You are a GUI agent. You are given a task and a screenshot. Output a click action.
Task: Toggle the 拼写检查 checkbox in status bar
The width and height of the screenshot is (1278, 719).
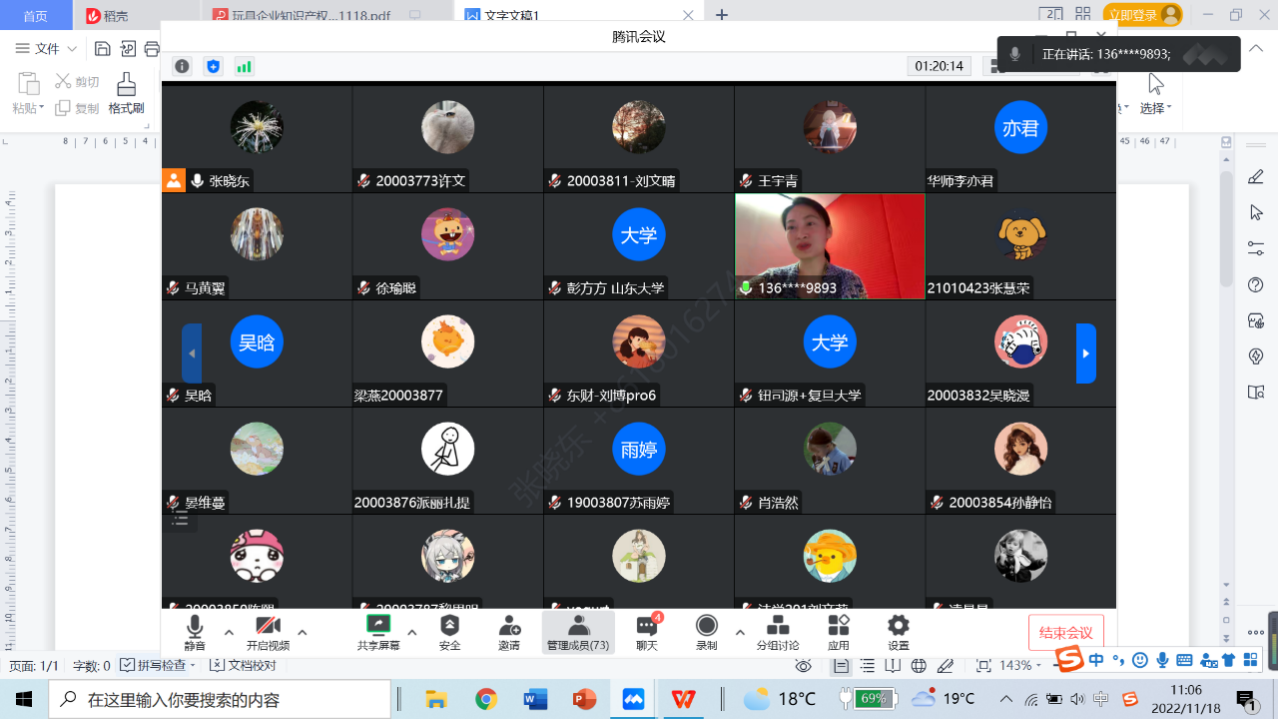point(128,665)
